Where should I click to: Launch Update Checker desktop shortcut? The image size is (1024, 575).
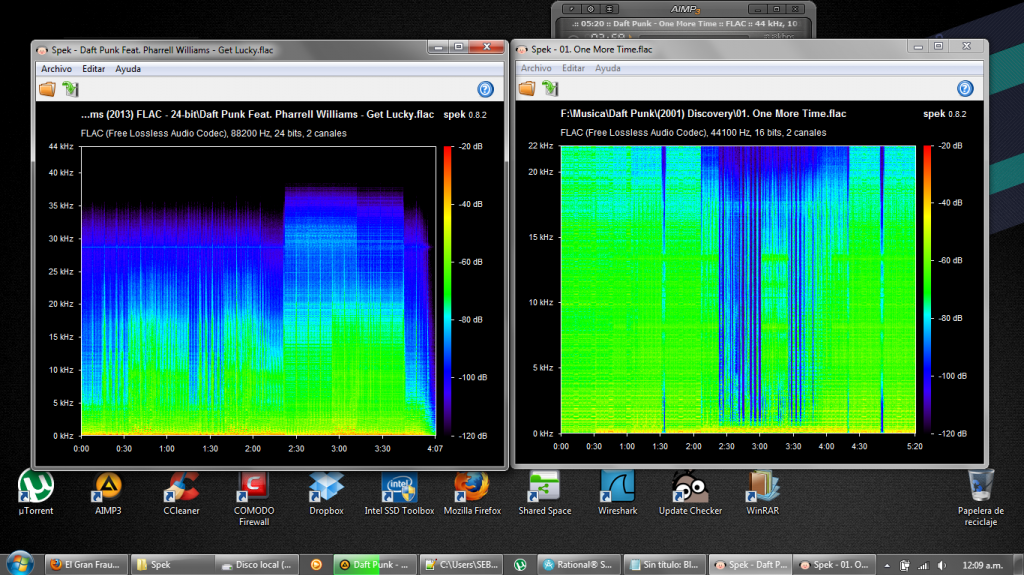[690, 493]
